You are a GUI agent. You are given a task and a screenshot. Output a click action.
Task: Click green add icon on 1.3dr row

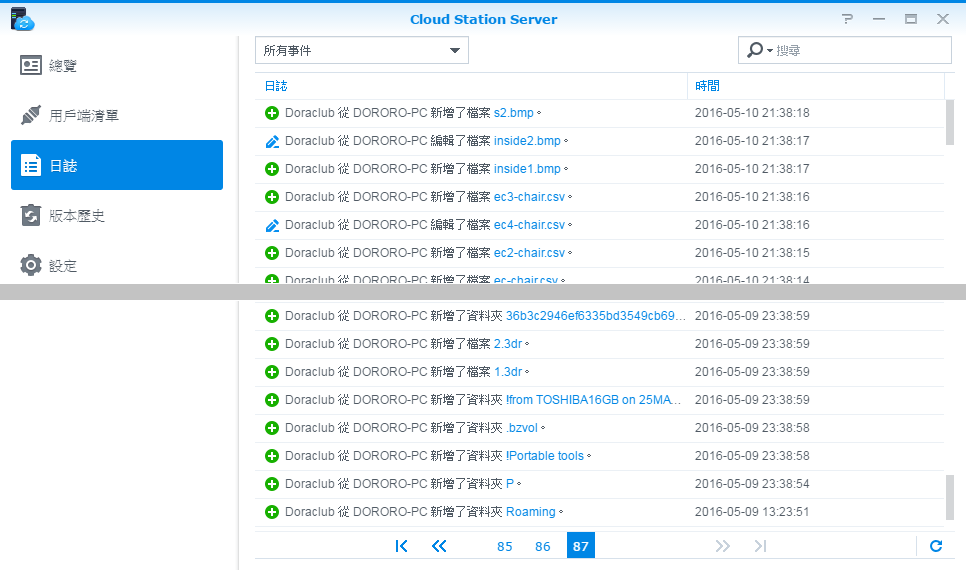272,372
